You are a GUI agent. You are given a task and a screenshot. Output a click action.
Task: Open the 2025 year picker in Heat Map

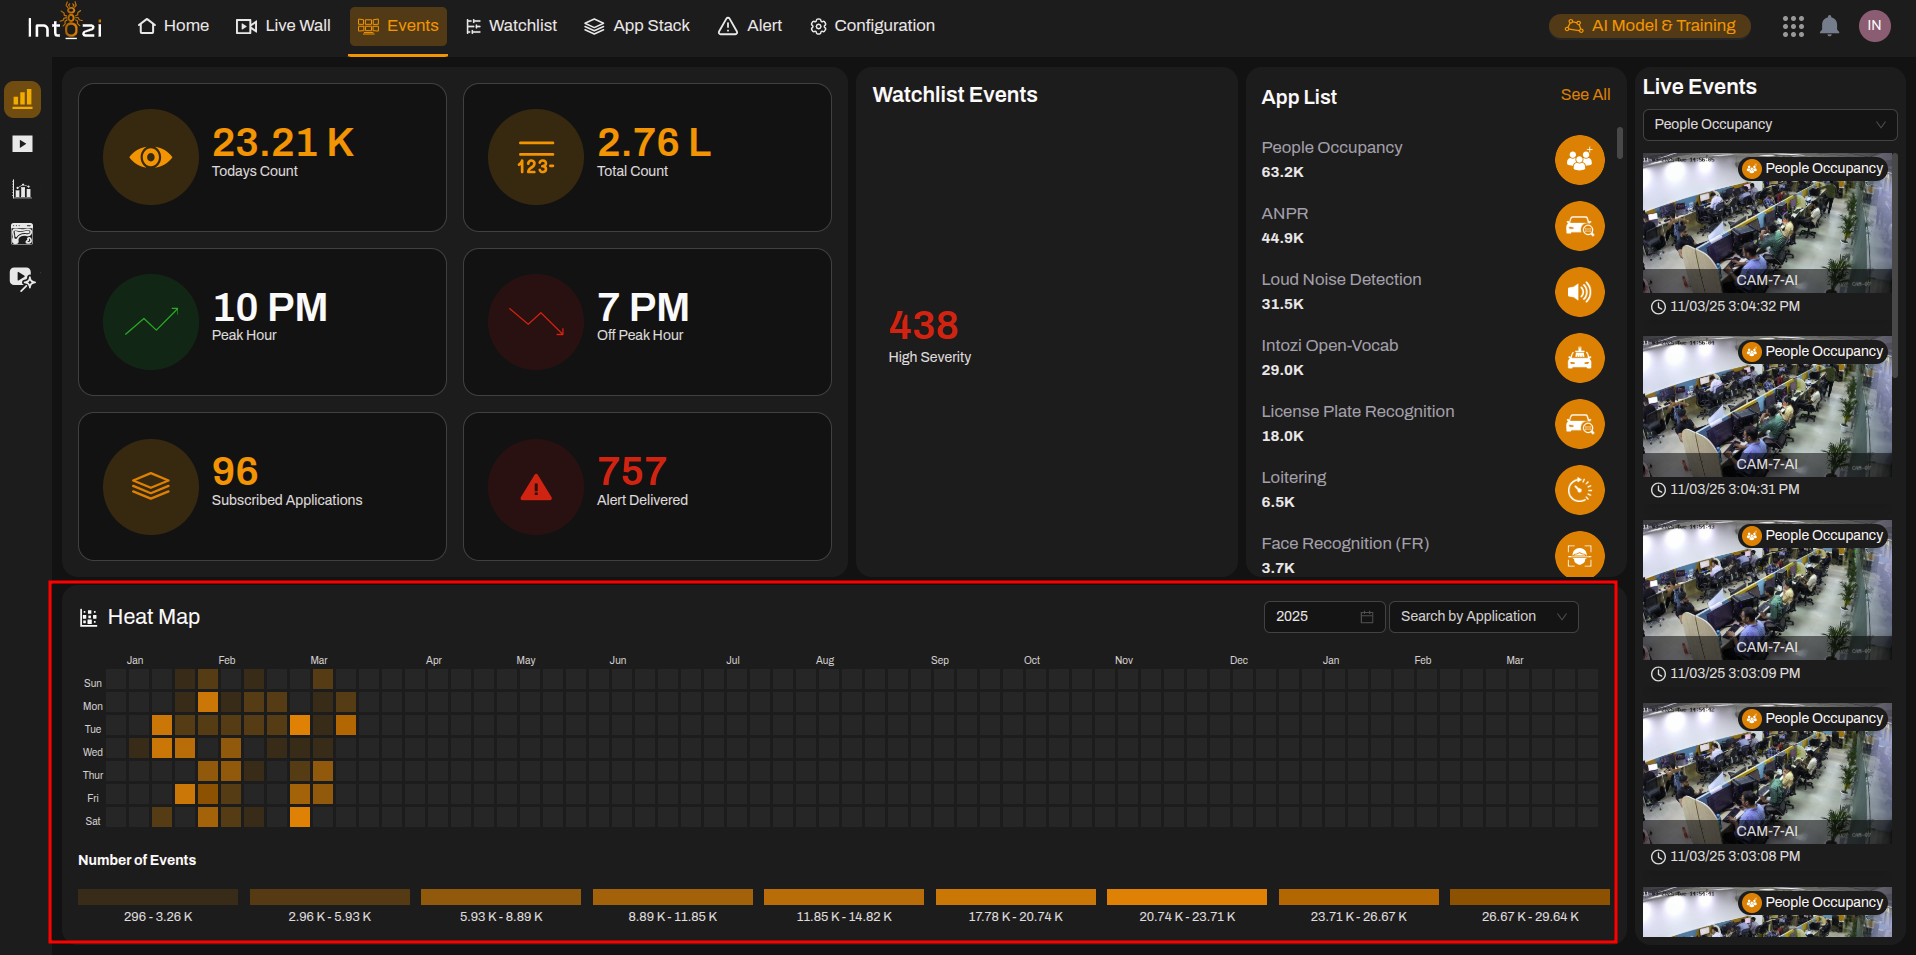click(1323, 616)
